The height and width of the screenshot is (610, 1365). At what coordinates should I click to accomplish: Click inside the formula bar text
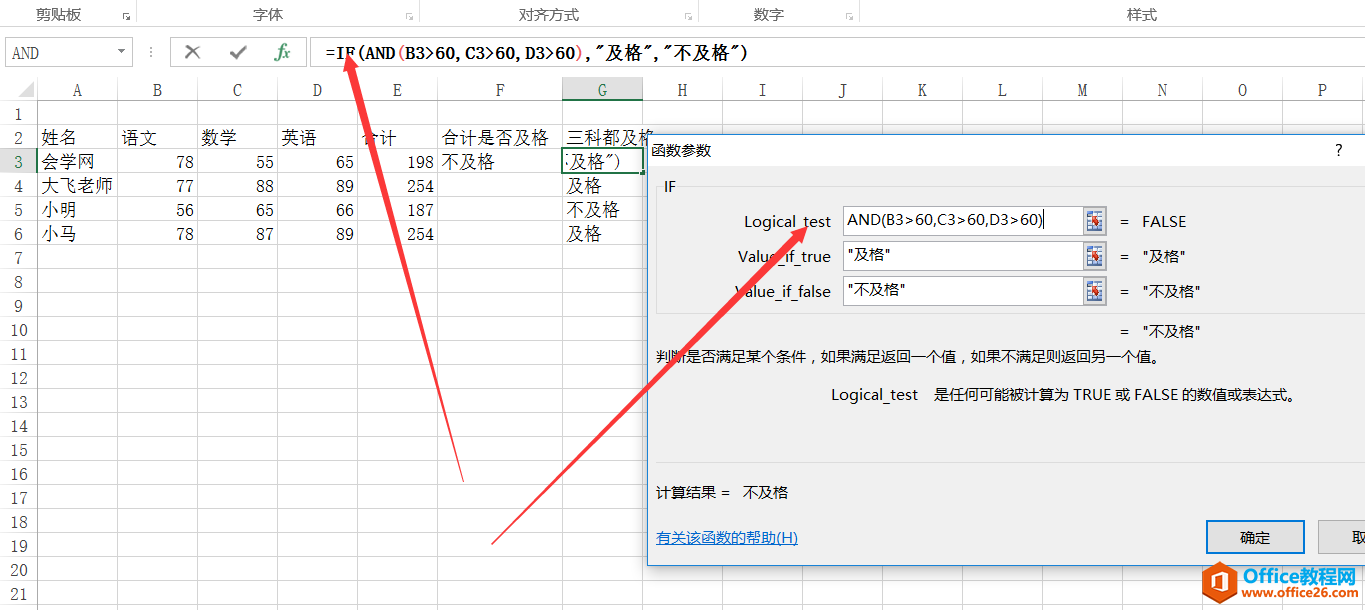[x=836, y=52]
